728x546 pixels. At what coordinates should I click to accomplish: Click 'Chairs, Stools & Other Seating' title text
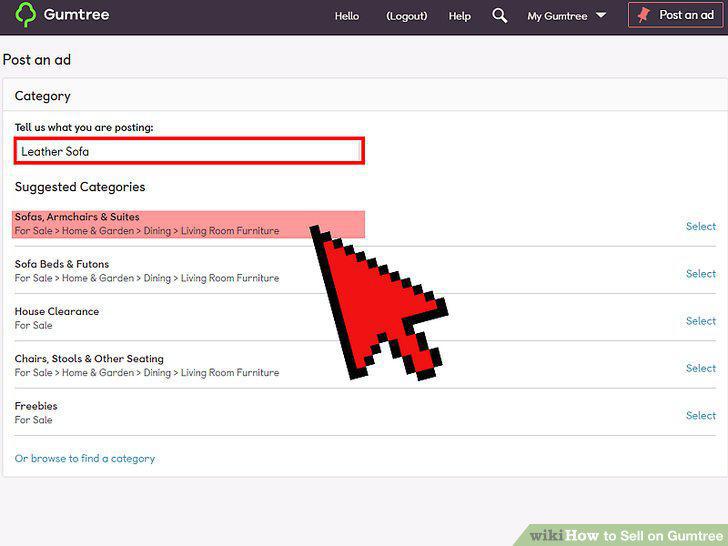tap(89, 359)
